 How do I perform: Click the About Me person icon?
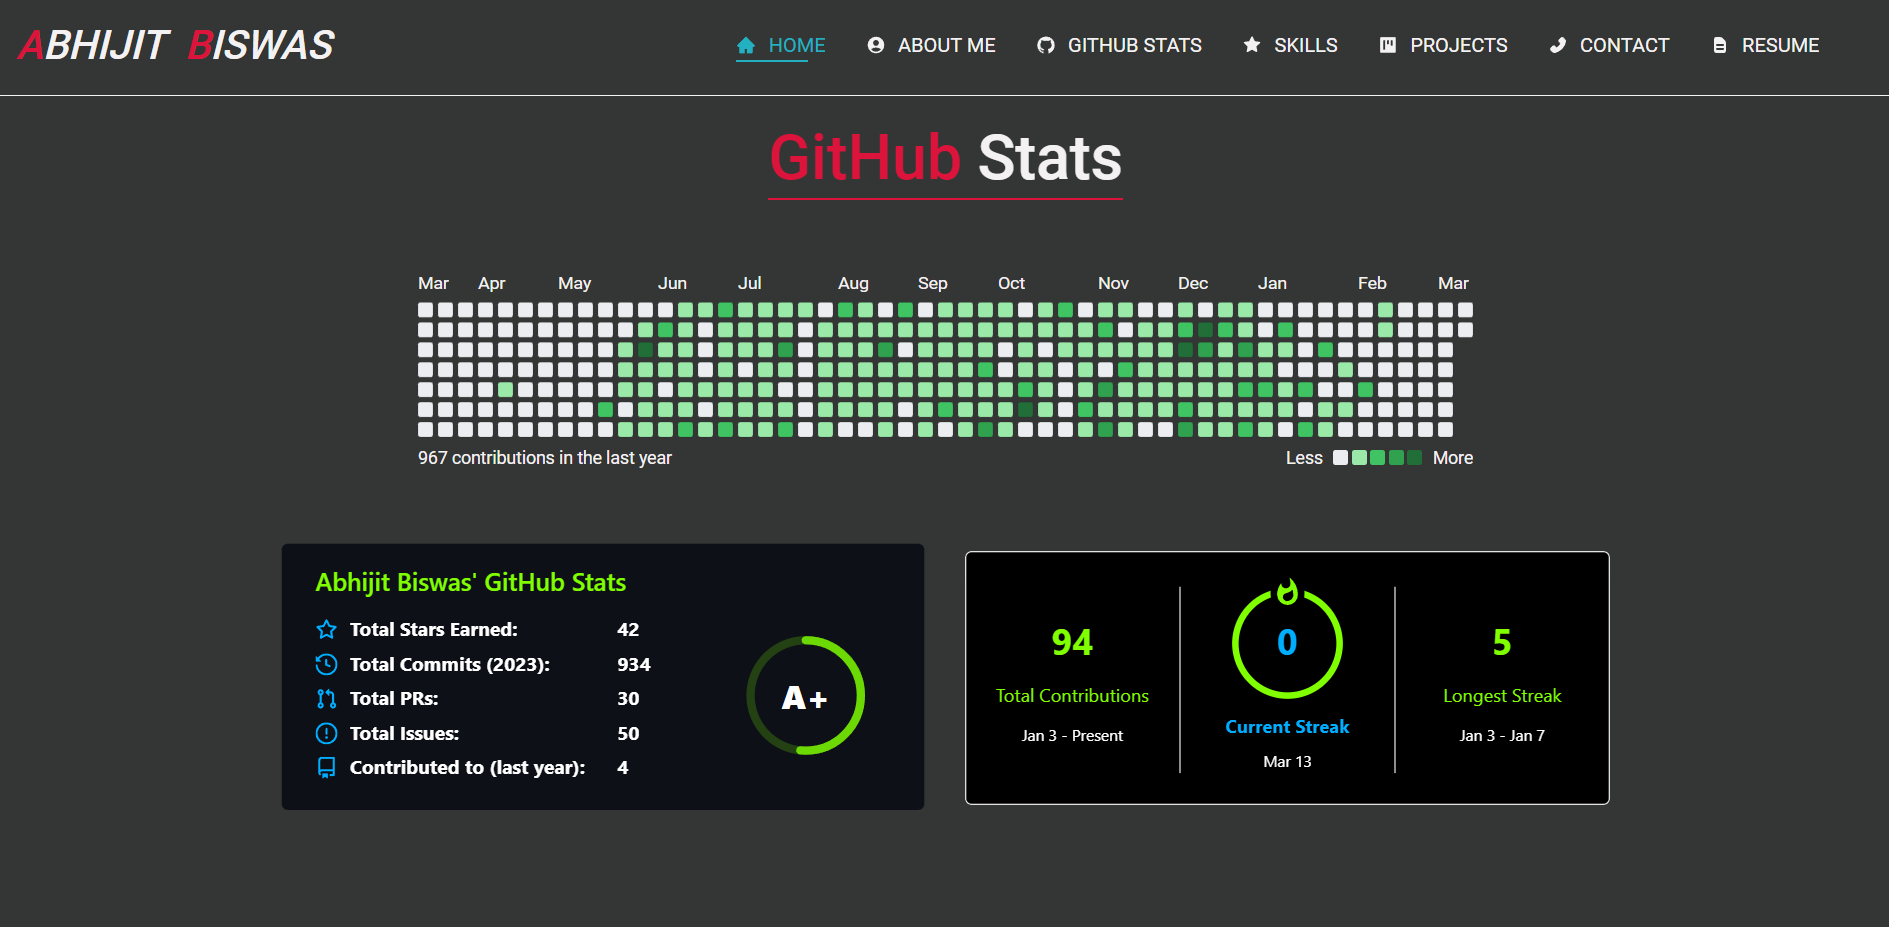876,45
